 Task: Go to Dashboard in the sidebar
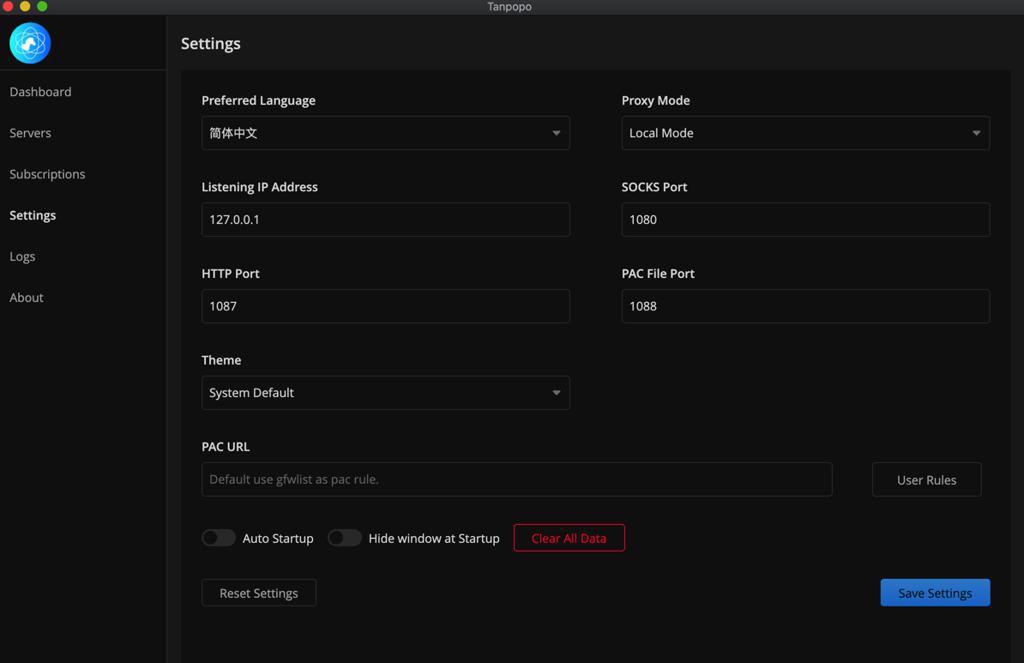pyautogui.click(x=41, y=92)
